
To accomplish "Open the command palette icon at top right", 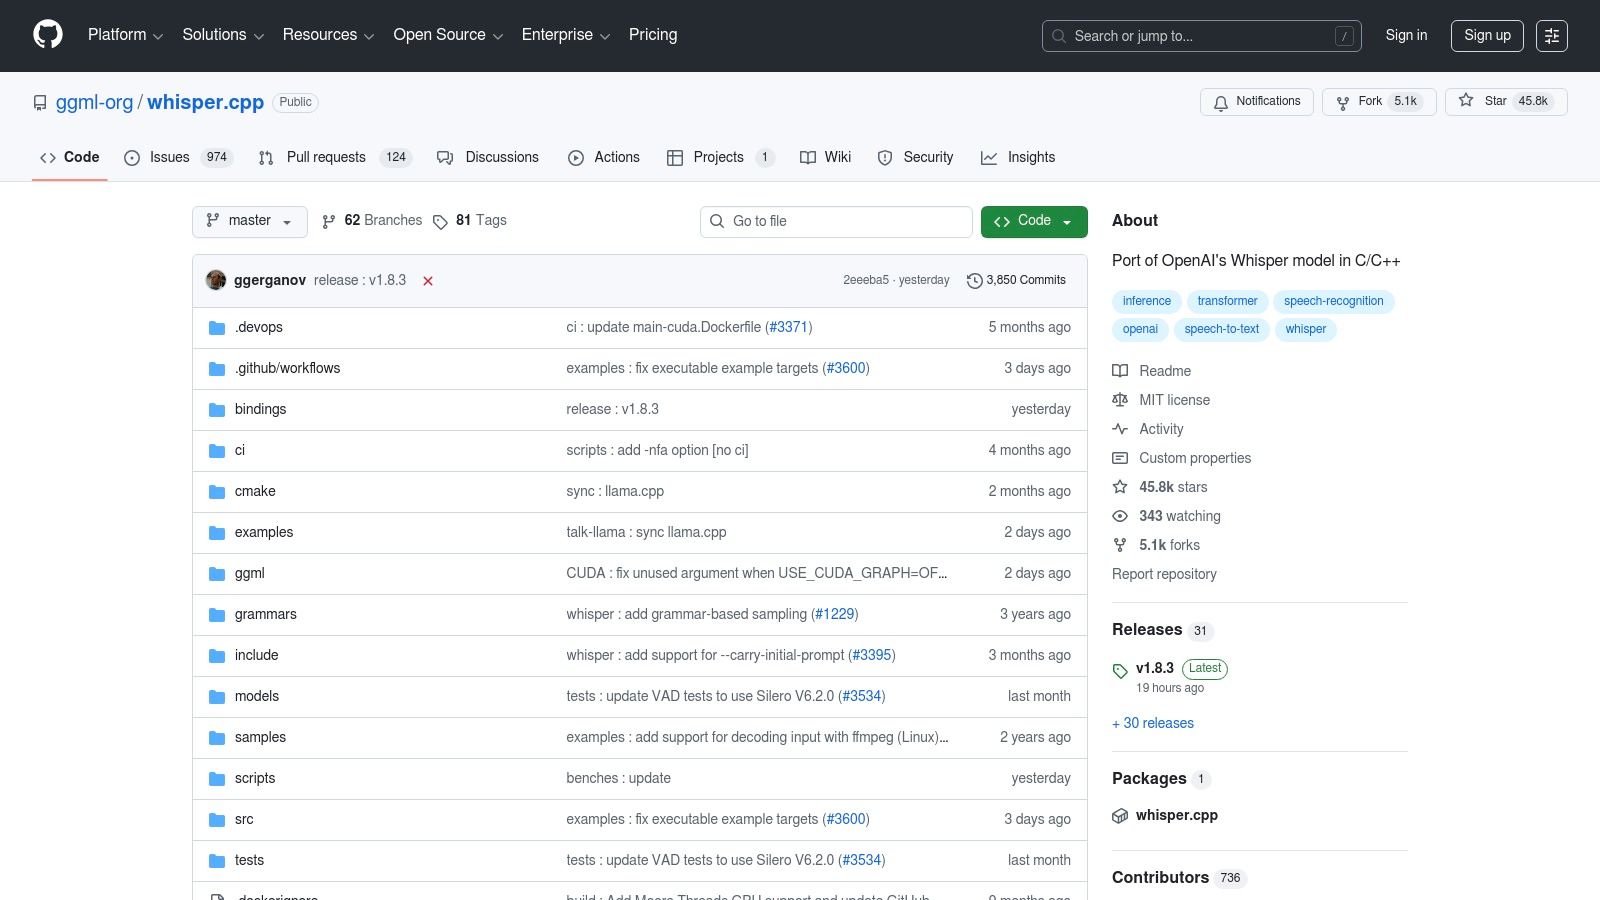I will (1552, 36).
